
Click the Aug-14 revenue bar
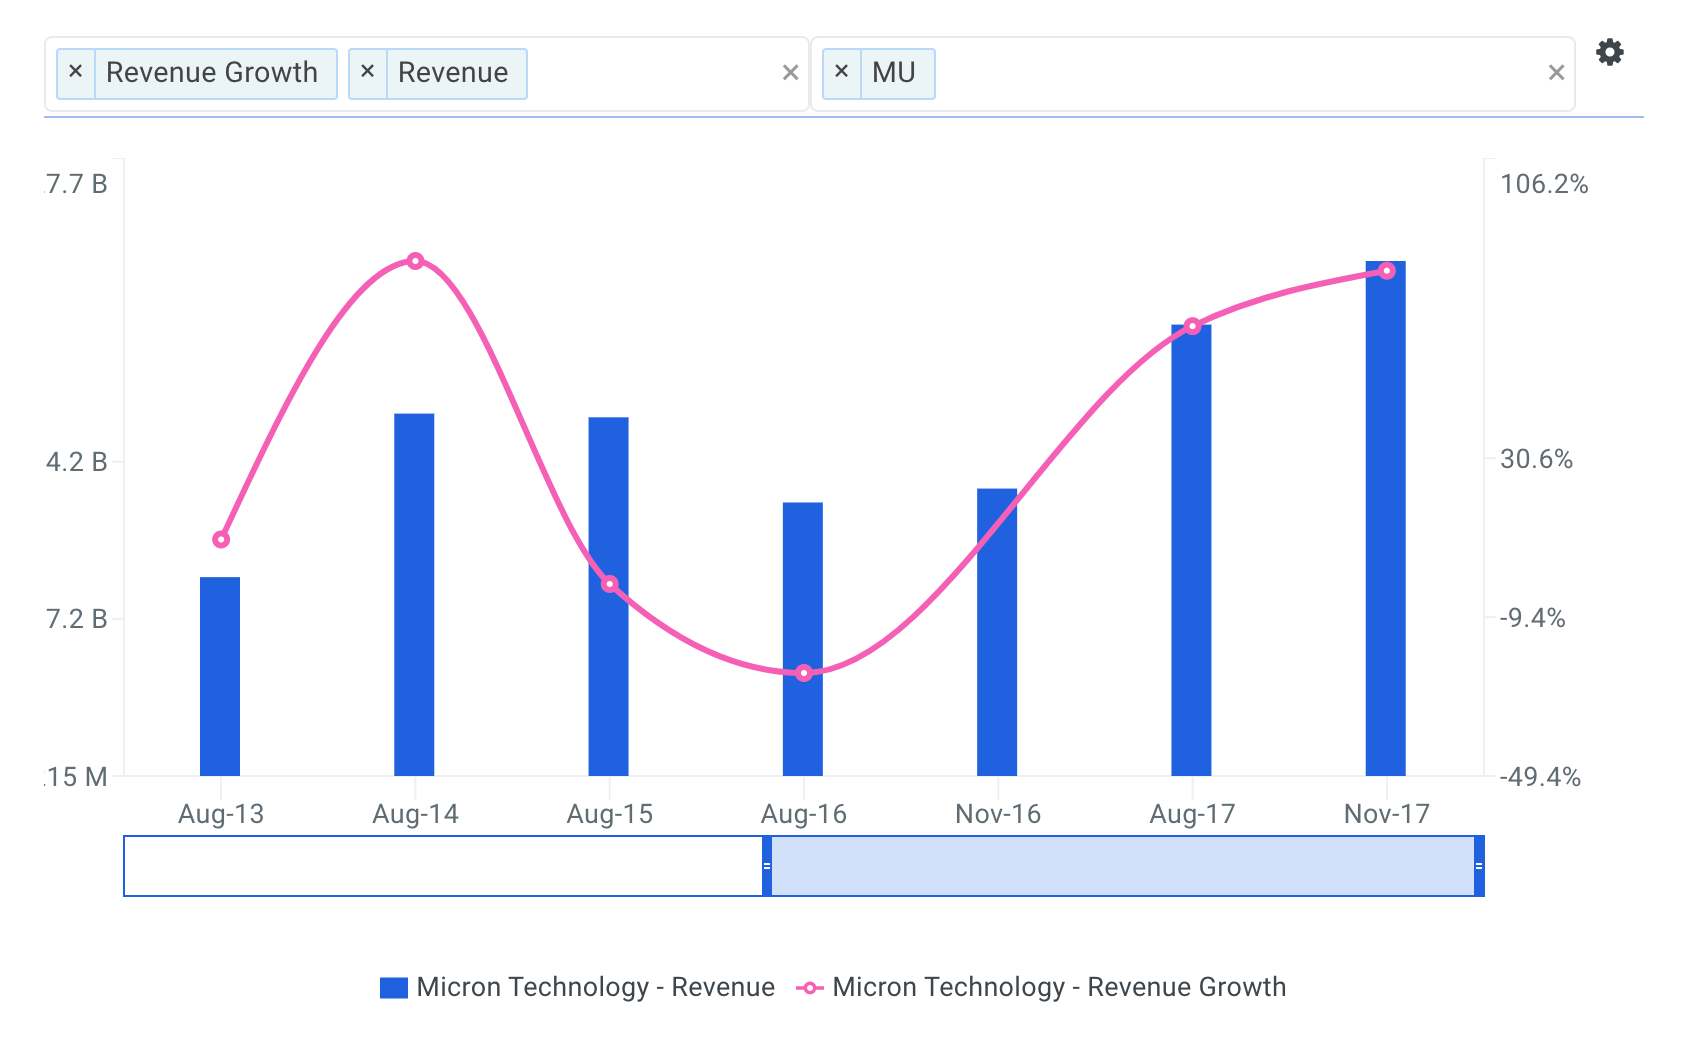(x=414, y=594)
